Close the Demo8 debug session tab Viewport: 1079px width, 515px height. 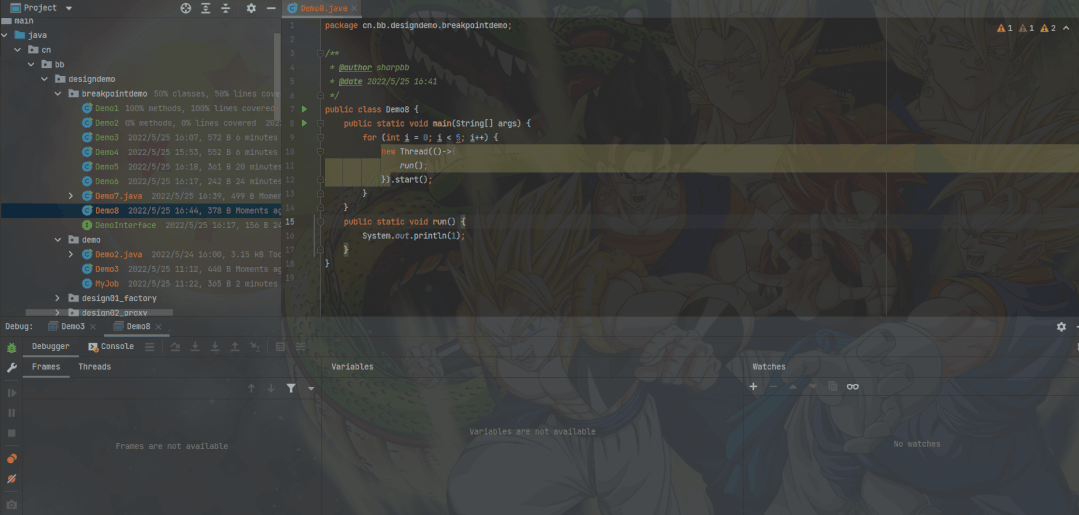click(159, 326)
